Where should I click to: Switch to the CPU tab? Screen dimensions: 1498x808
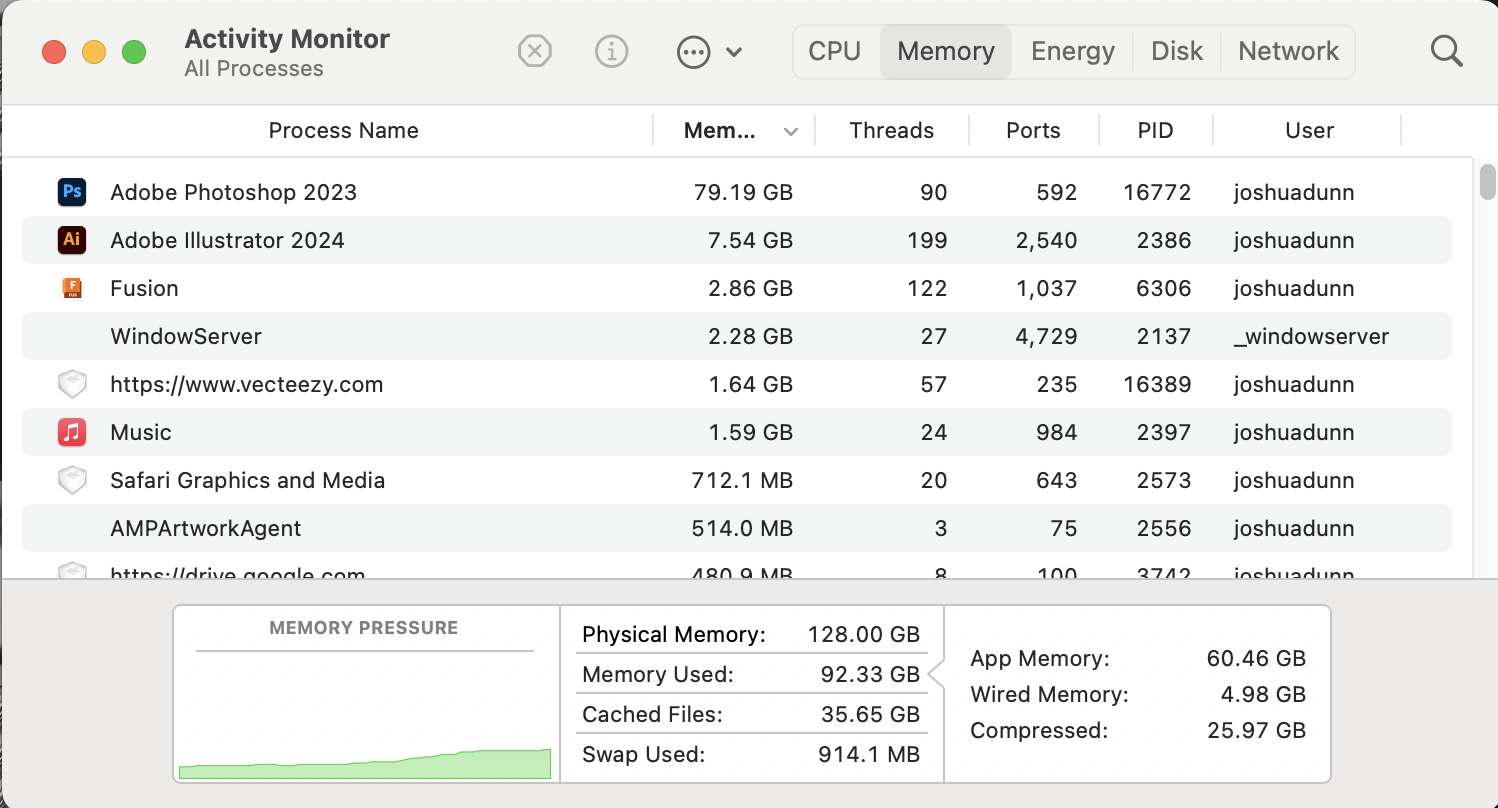point(835,51)
